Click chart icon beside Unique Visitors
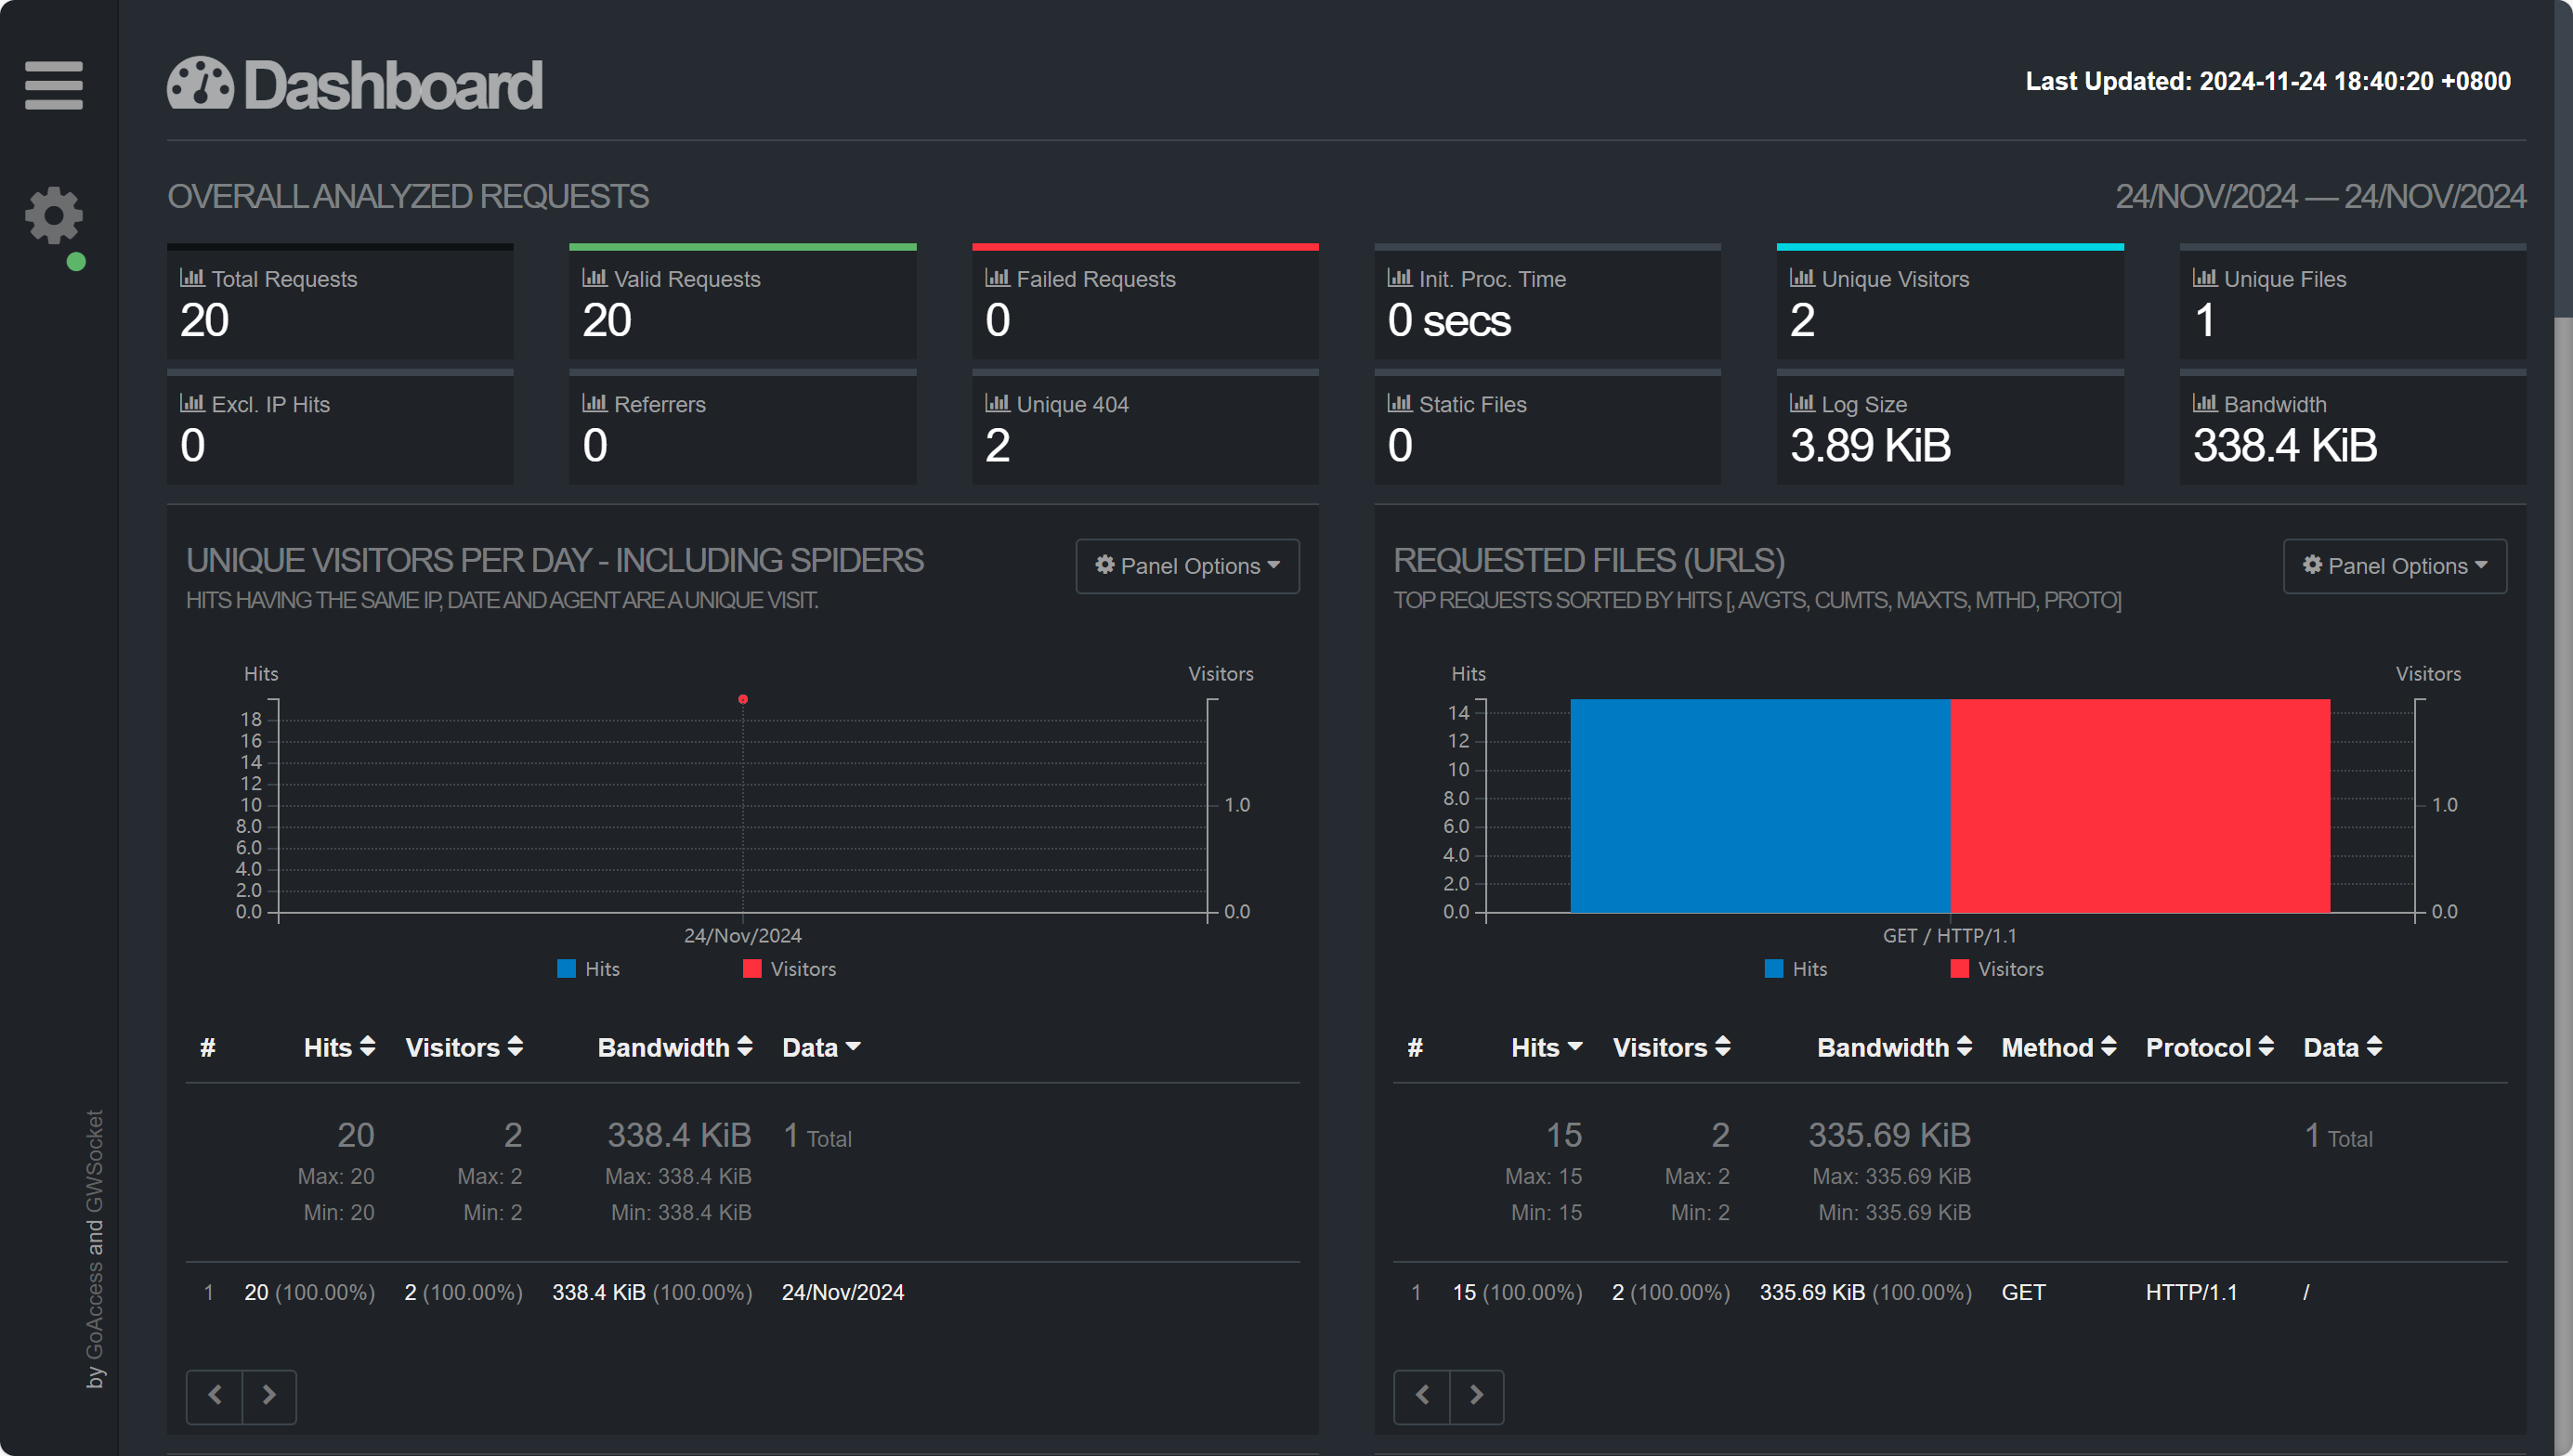The image size is (2573, 1456). [x=1802, y=278]
